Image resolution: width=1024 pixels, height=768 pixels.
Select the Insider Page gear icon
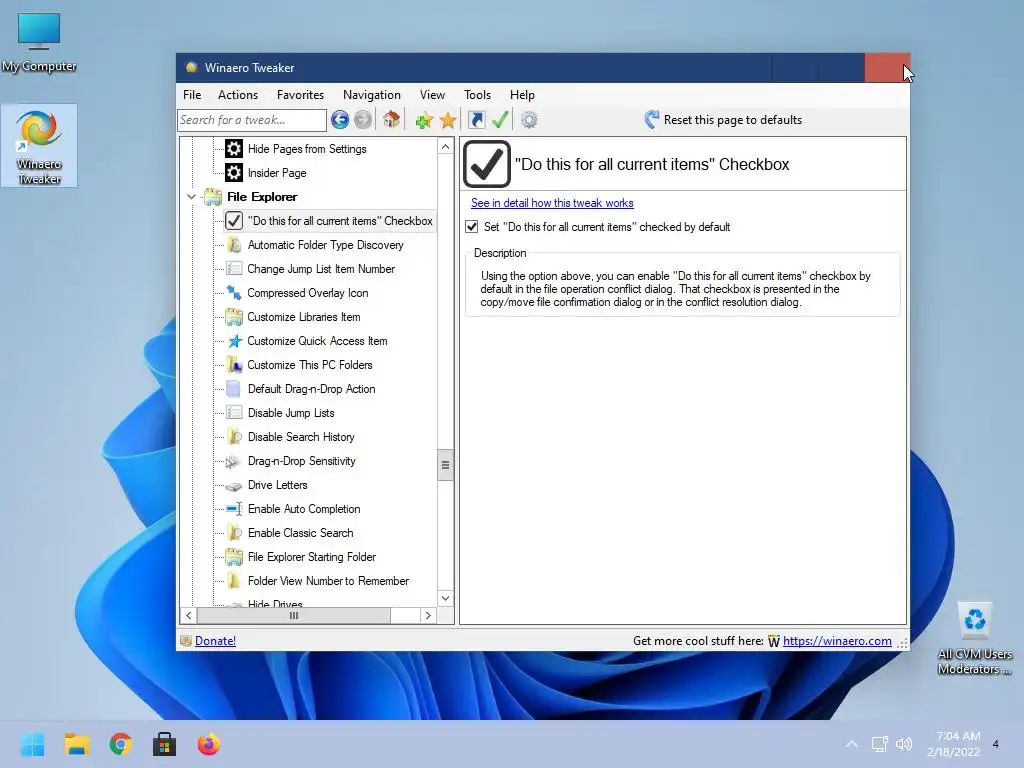(x=234, y=173)
